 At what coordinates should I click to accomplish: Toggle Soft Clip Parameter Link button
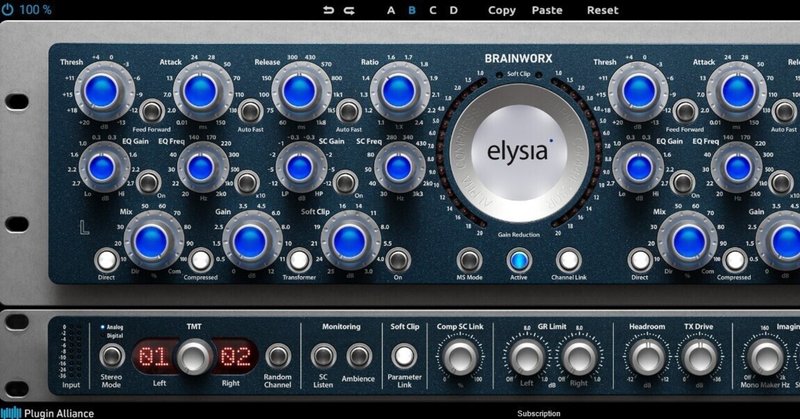coord(404,356)
